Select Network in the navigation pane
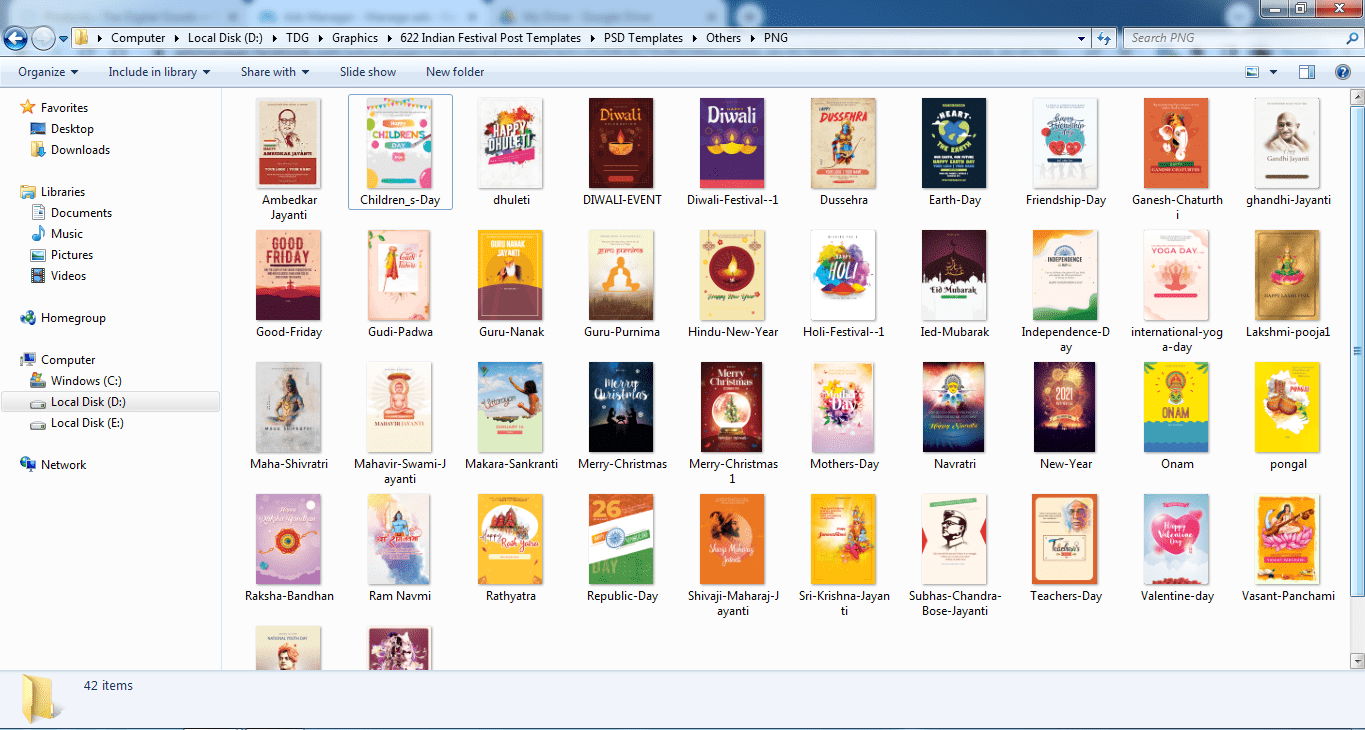 coord(63,465)
